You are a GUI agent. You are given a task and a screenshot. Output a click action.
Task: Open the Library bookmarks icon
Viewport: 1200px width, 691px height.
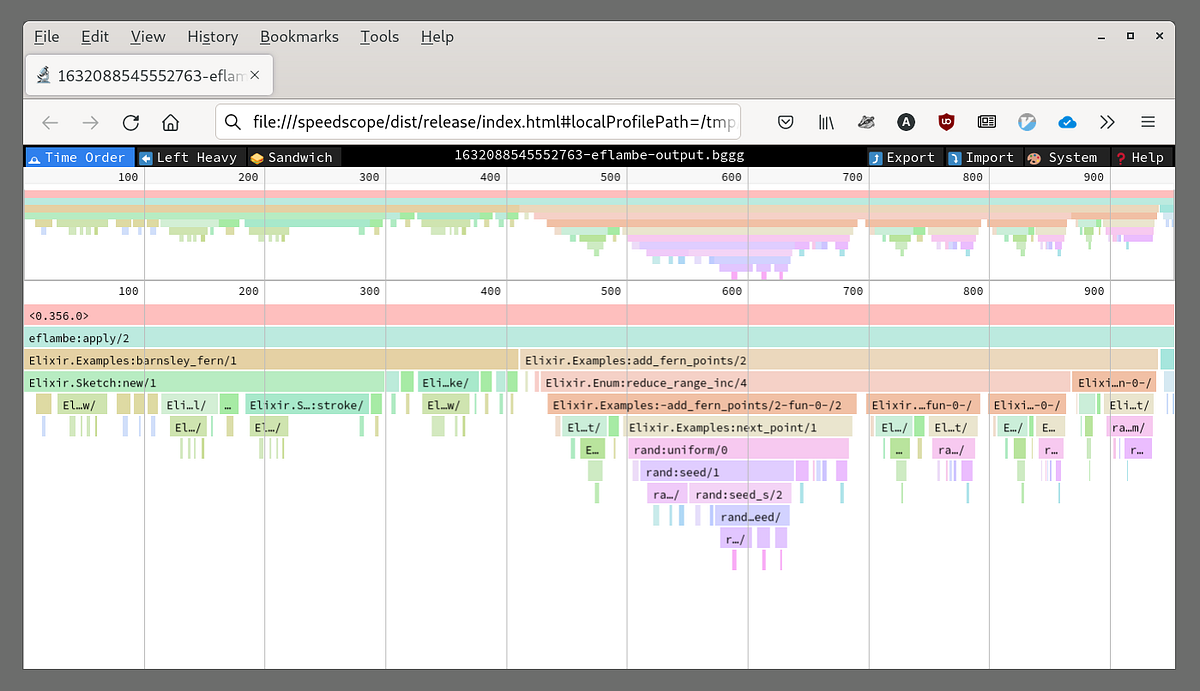pyautogui.click(x=826, y=122)
